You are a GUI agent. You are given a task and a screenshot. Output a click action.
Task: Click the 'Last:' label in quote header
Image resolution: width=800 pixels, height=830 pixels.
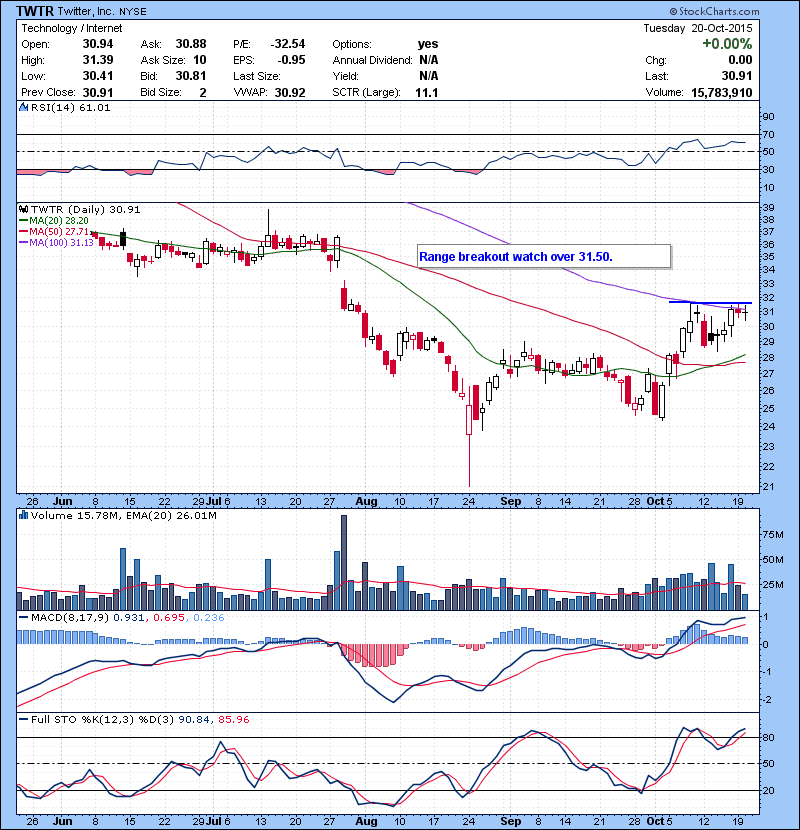[657, 76]
